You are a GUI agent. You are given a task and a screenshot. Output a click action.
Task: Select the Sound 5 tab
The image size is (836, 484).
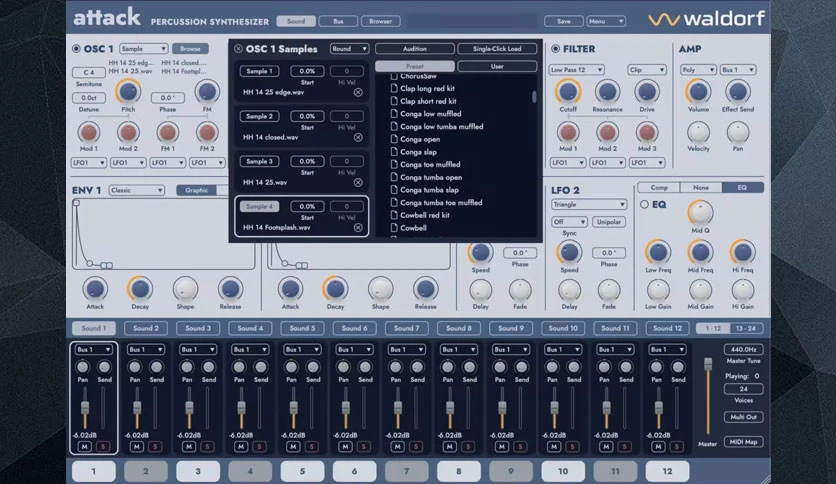pyautogui.click(x=302, y=328)
